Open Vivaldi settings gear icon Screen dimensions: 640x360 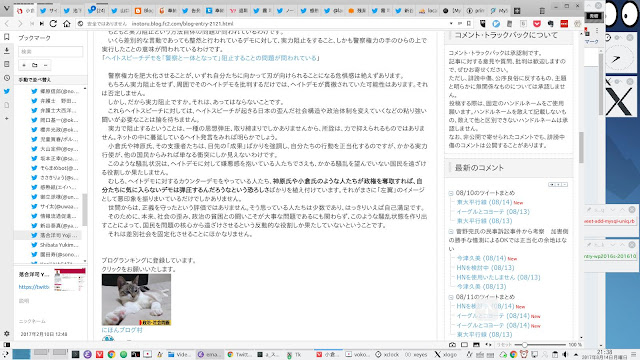click(x=7, y=333)
